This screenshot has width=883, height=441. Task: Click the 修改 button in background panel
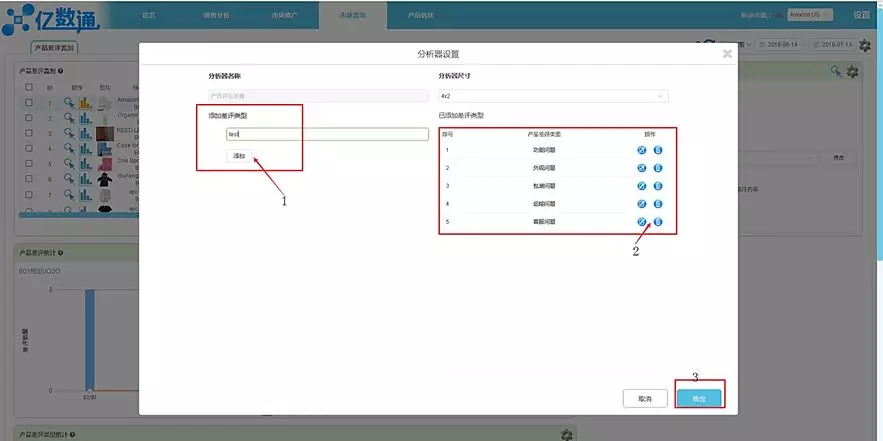click(x=839, y=158)
